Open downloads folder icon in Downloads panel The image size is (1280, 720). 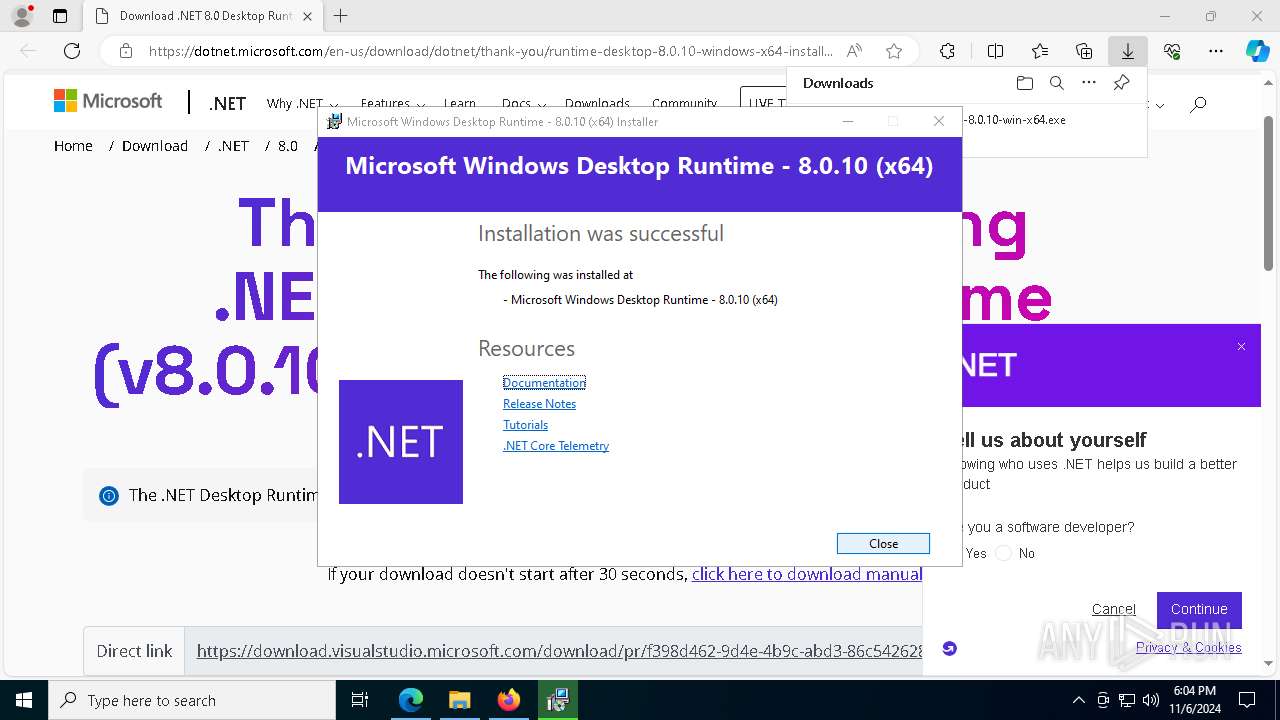click(x=1024, y=83)
